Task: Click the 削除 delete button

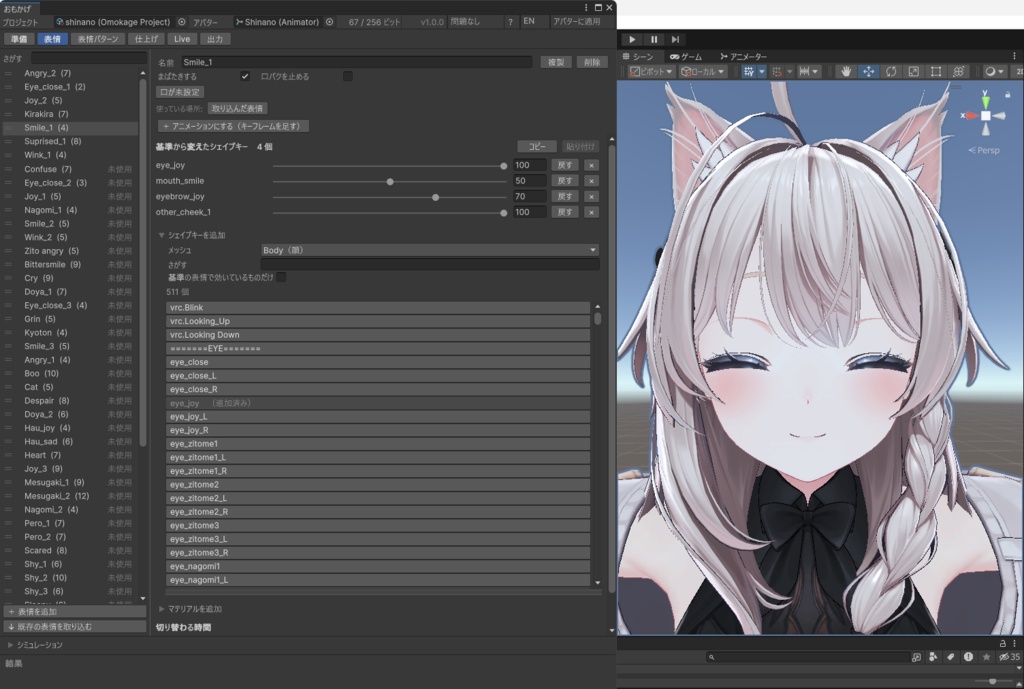Action: click(x=592, y=62)
